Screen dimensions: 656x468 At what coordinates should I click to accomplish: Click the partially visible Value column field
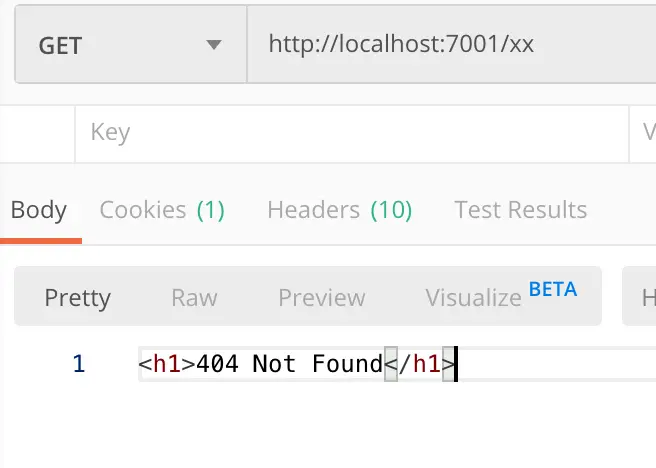pos(643,133)
